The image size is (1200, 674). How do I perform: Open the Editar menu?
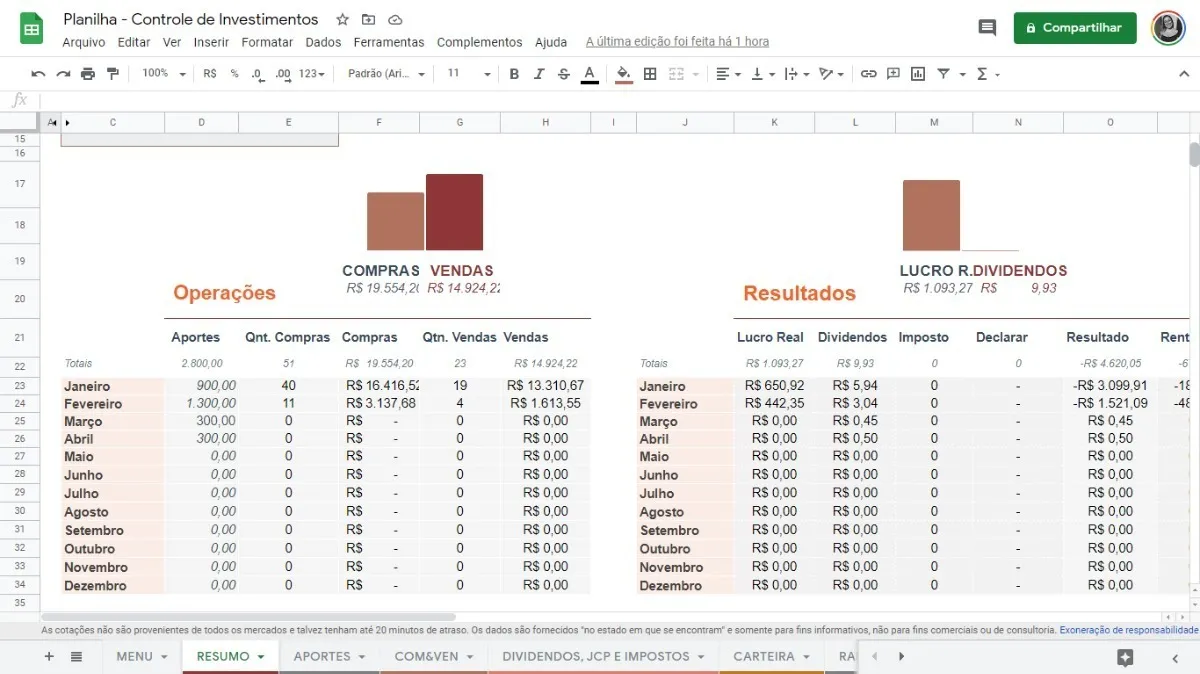pyautogui.click(x=134, y=42)
